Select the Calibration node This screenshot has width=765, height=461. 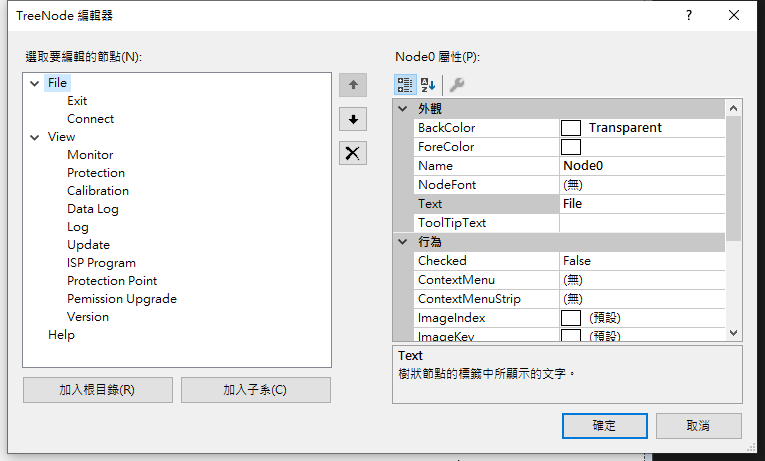(98, 191)
